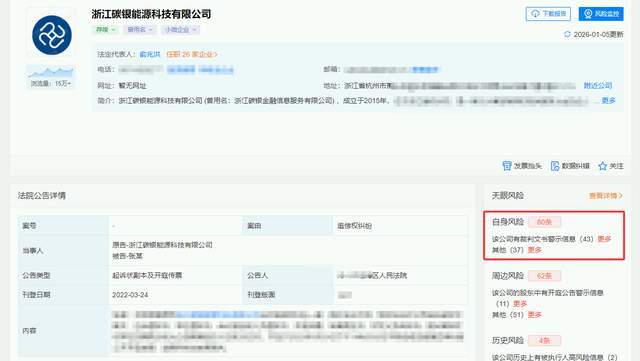Click the 周边风险 62条 badge

pos(544,276)
